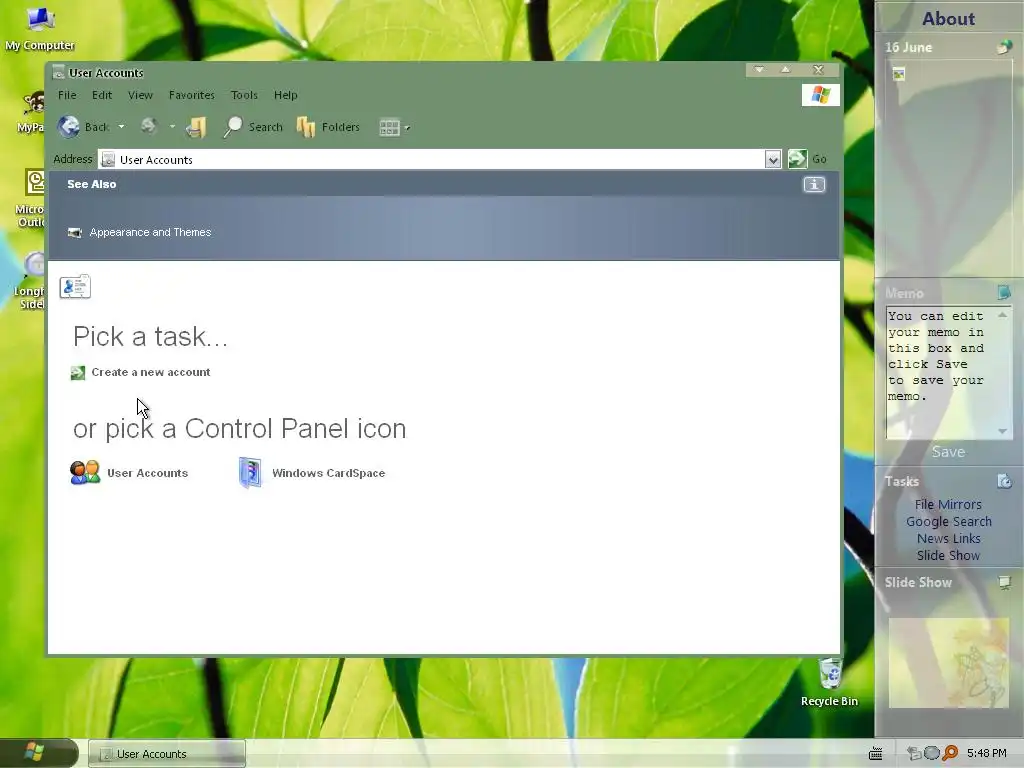Viewport: 1024px width, 768px height.
Task: Open the Help menu
Action: pyautogui.click(x=285, y=95)
